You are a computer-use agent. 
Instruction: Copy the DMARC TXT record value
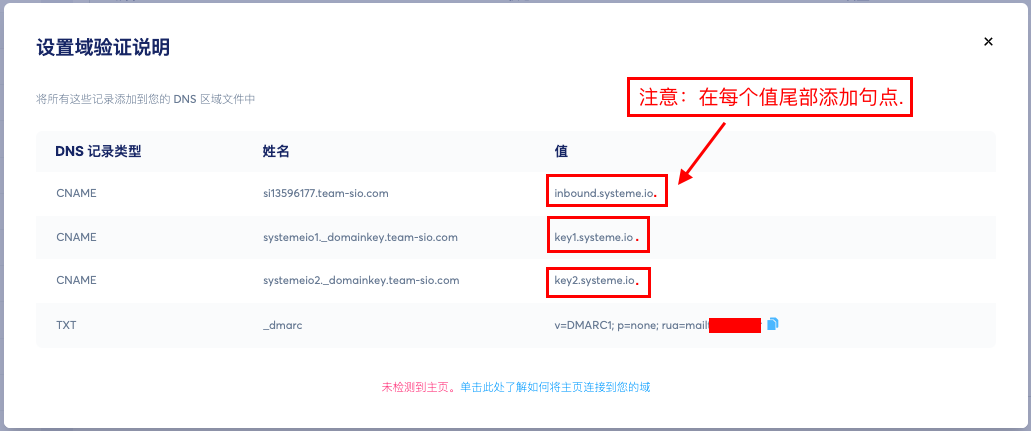773,323
